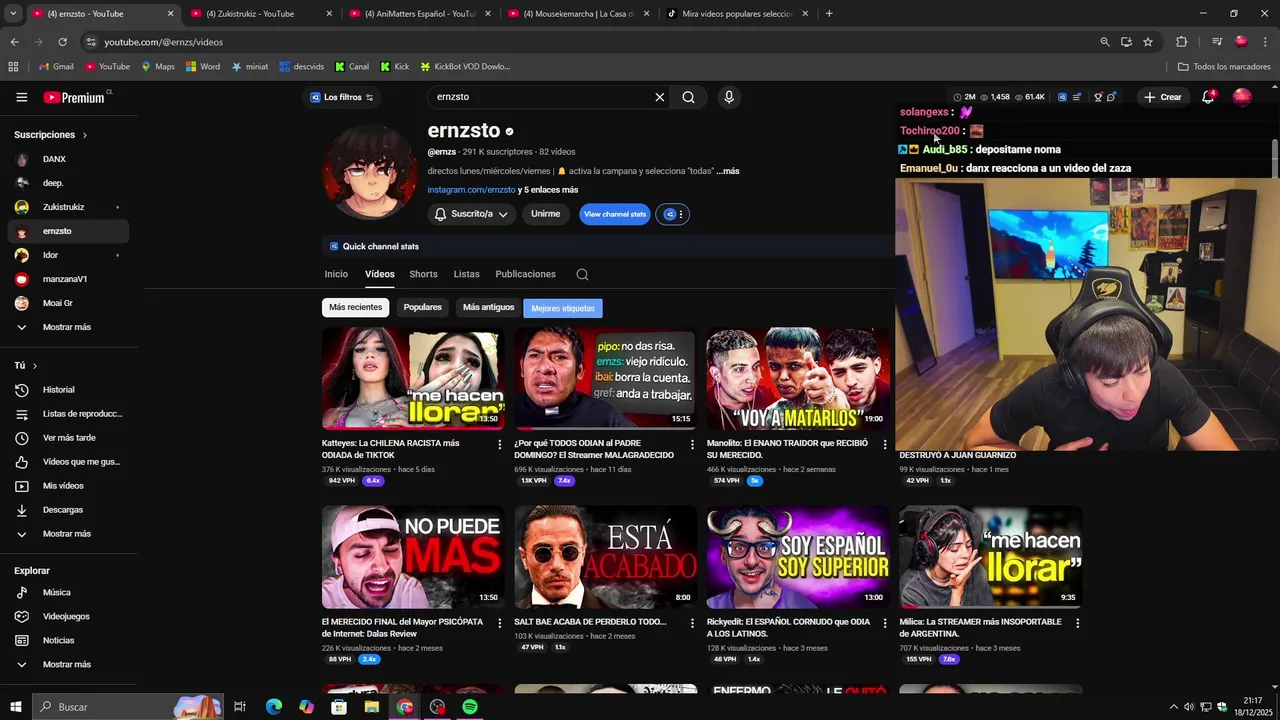1280x720 pixels.
Task: Open options menu for Padre Domingo video
Action: [692, 444]
